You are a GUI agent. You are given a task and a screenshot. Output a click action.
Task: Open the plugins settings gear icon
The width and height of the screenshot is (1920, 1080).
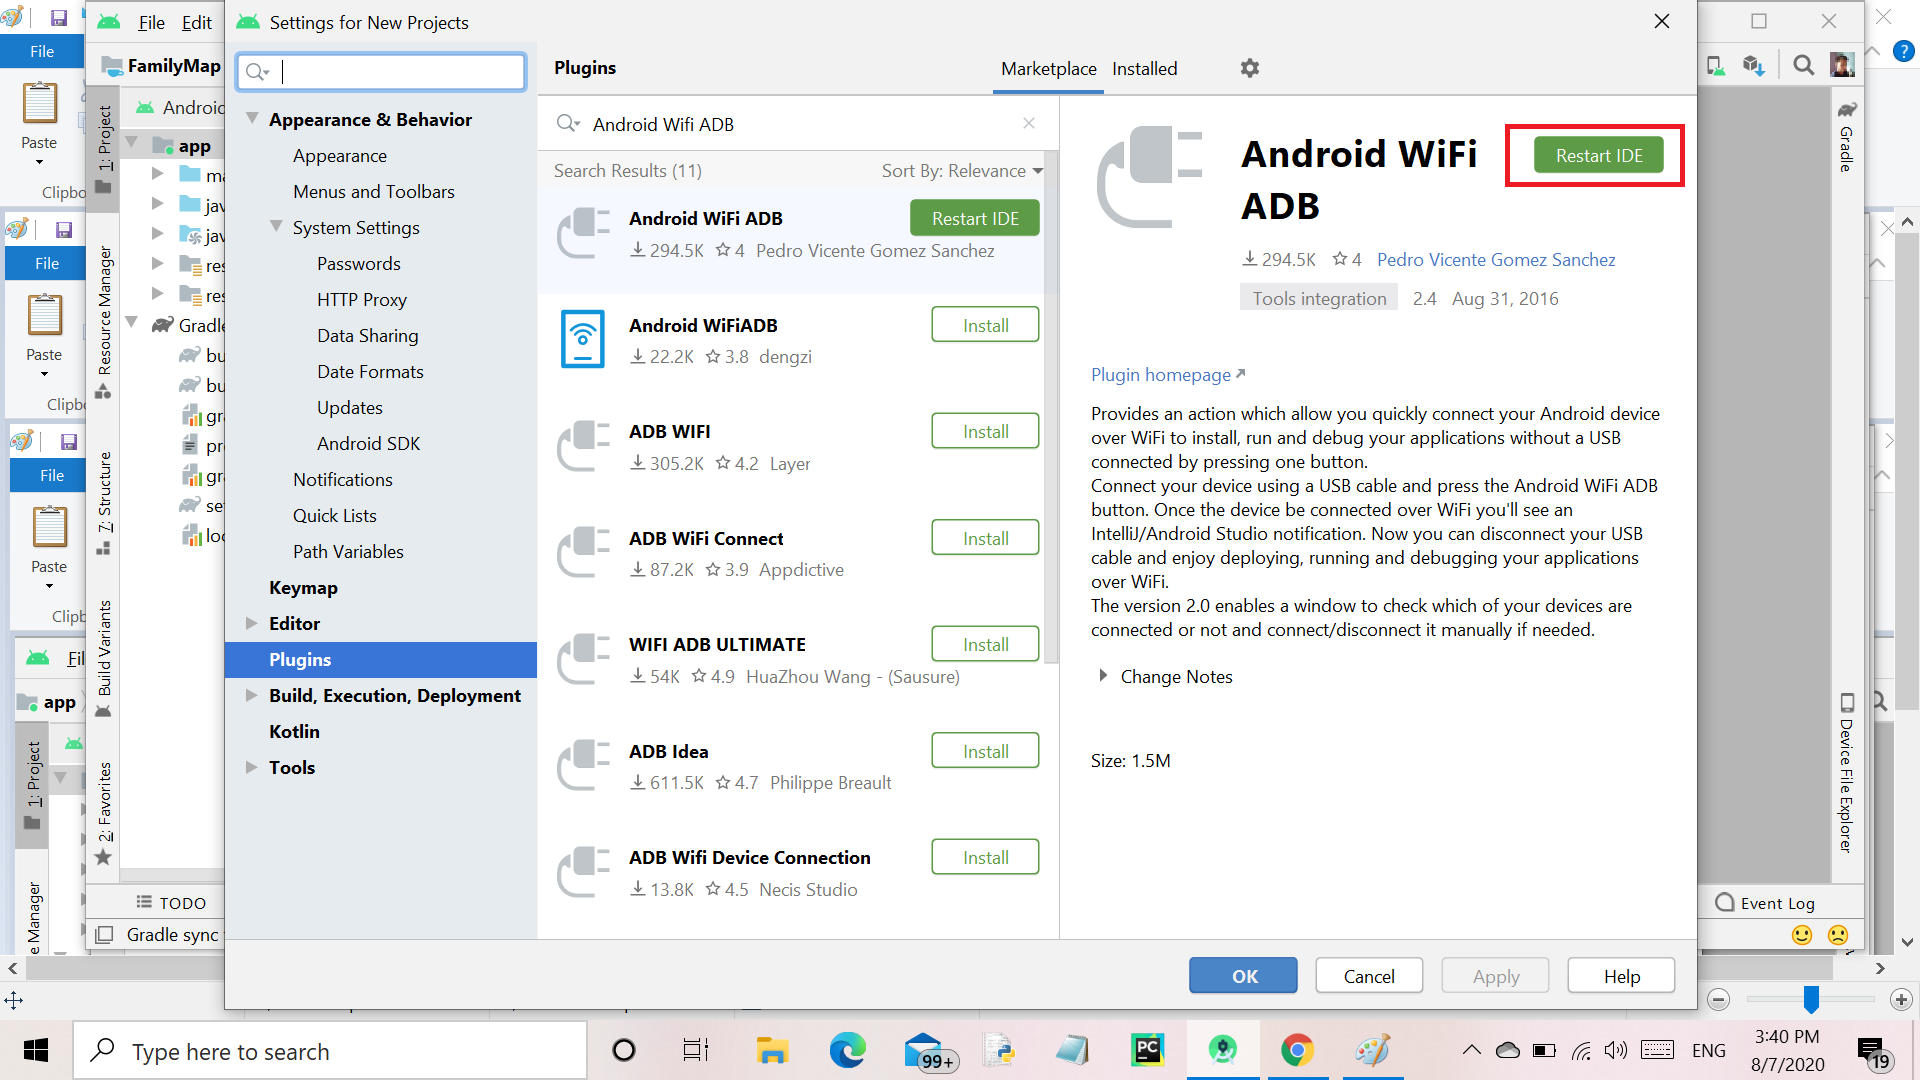[x=1250, y=68]
